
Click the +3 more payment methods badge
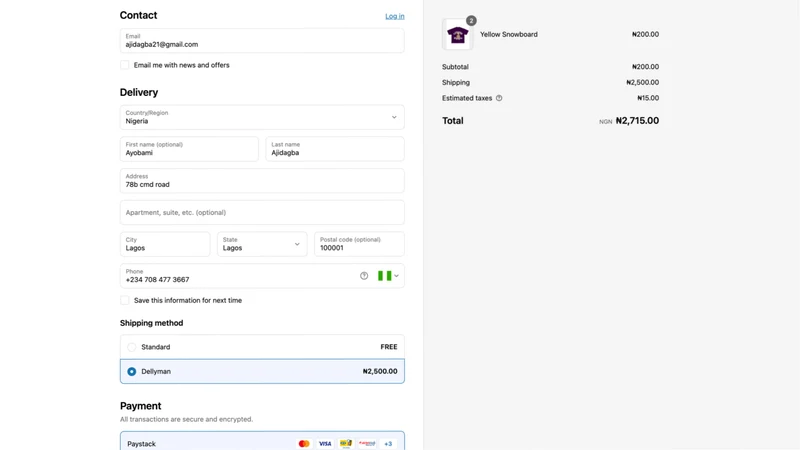click(x=388, y=444)
